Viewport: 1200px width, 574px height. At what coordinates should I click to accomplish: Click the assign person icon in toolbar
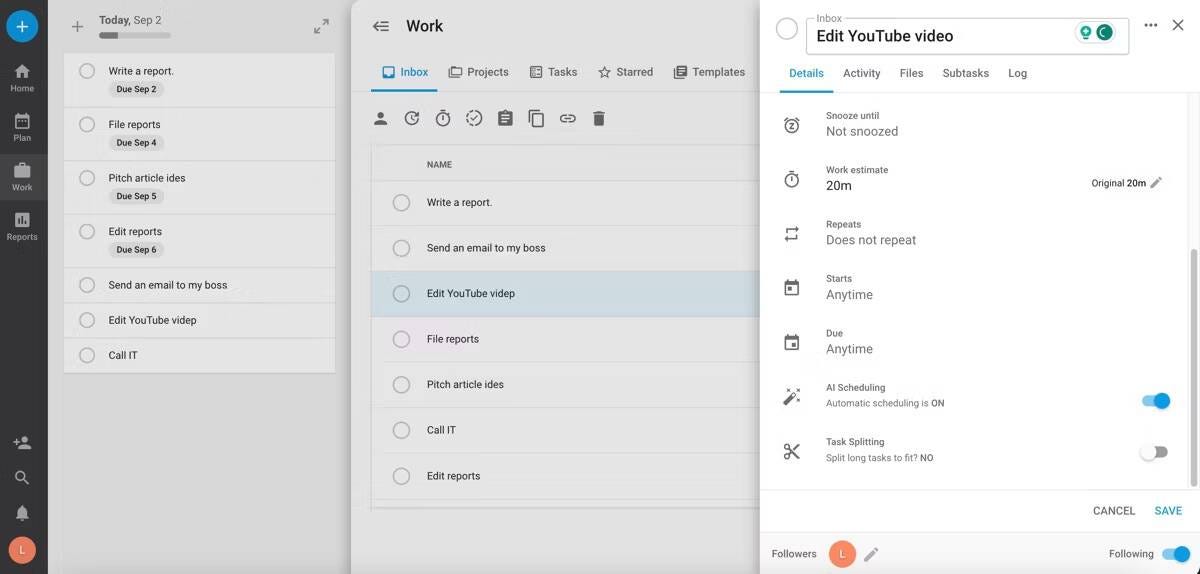click(380, 119)
